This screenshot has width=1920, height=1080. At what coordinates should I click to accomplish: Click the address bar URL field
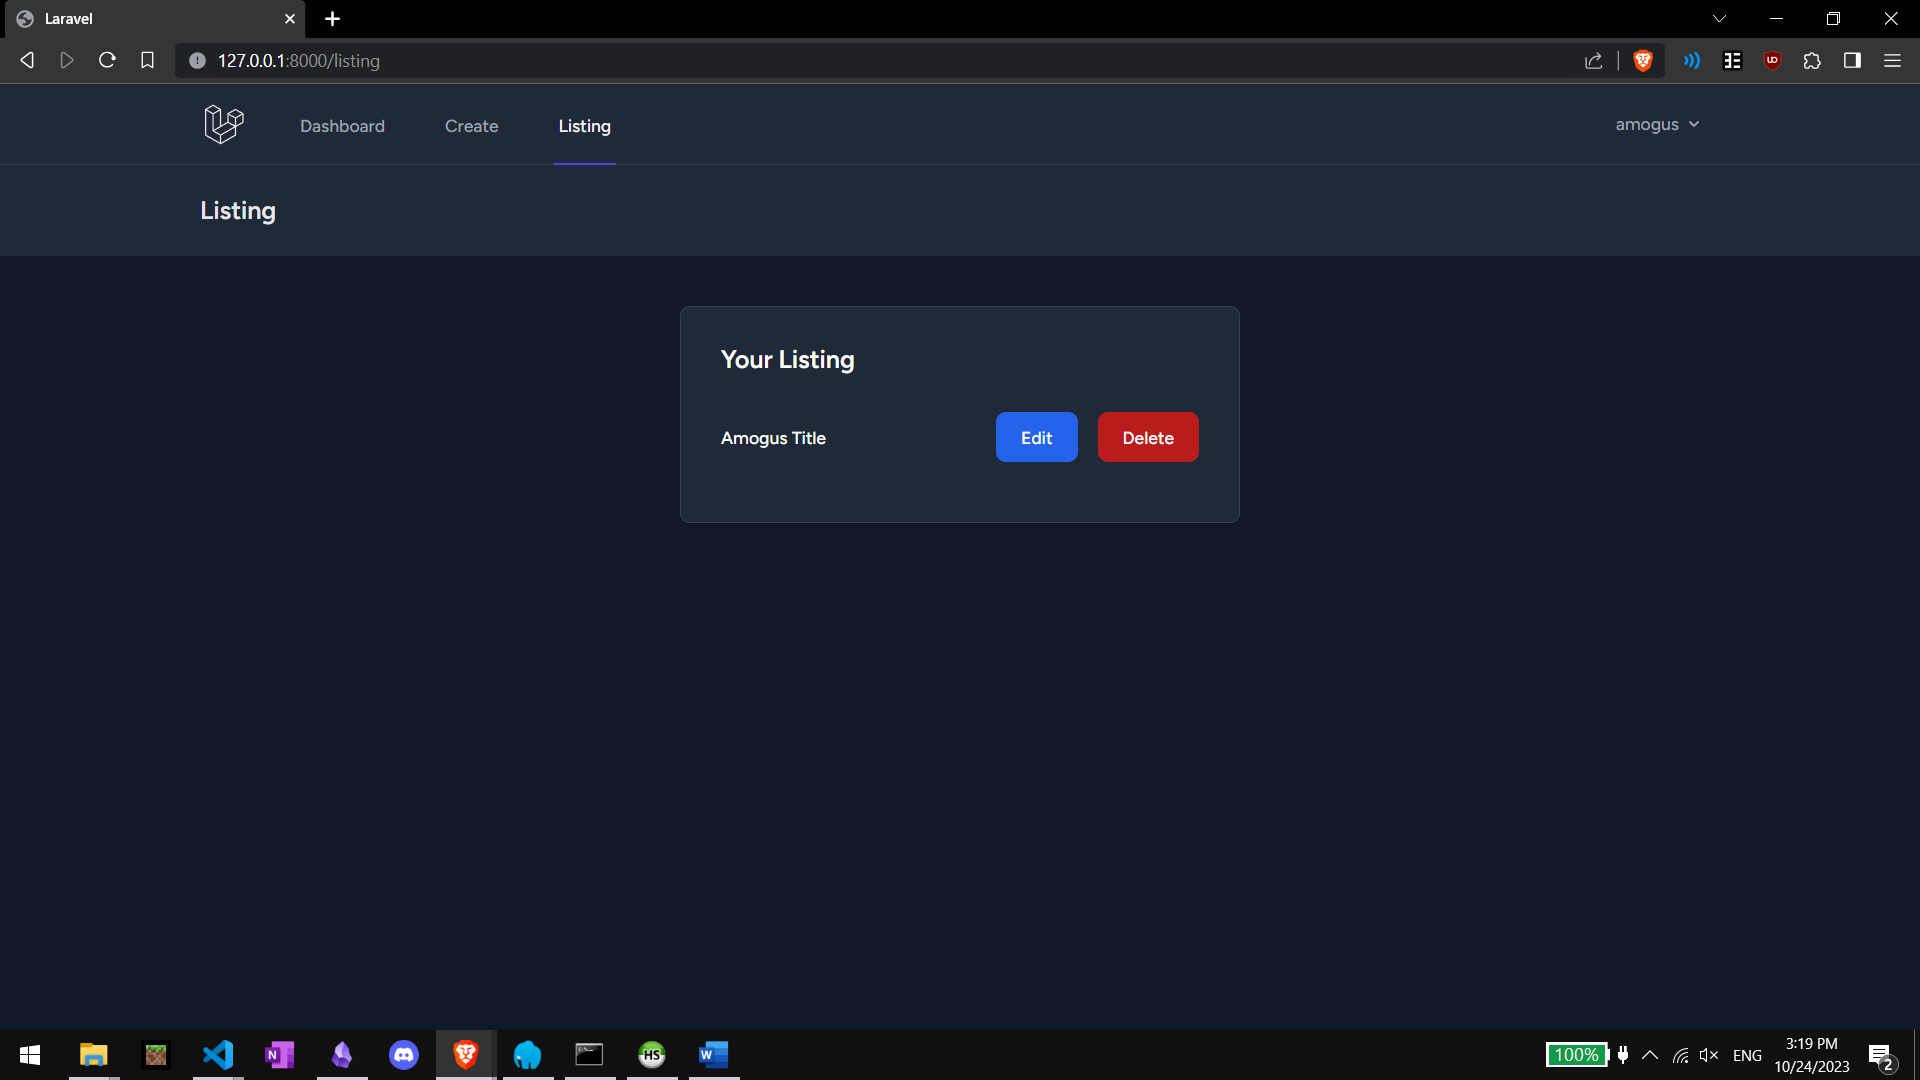(800, 61)
